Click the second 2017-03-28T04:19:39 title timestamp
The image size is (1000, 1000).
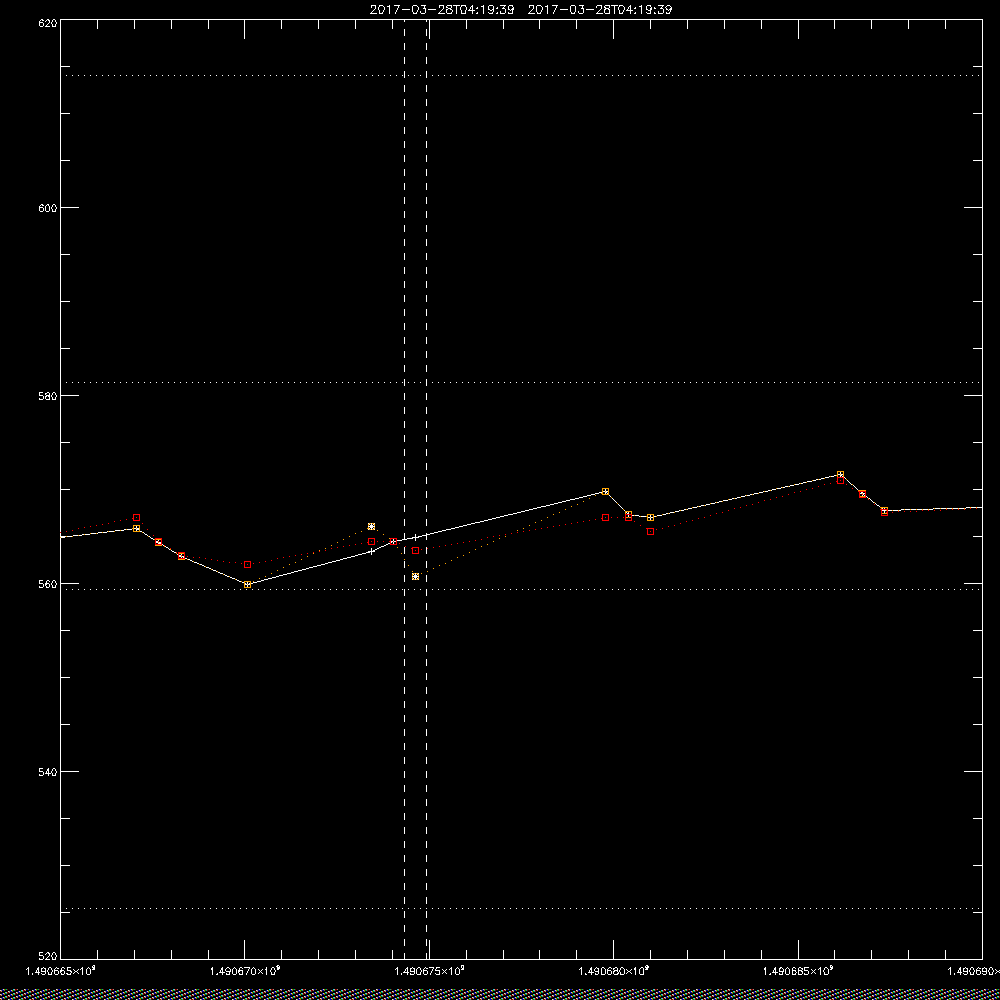tap(599, 10)
